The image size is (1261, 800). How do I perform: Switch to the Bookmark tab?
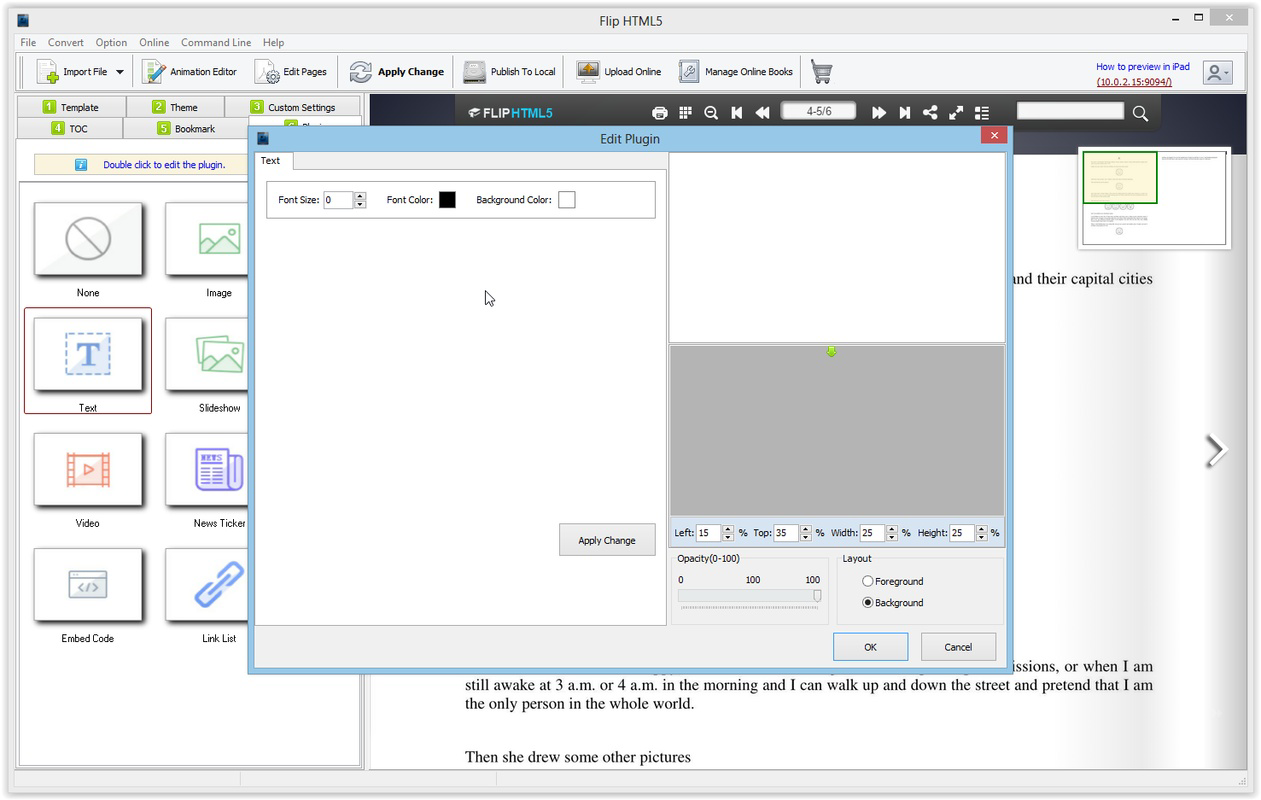[x=186, y=128]
